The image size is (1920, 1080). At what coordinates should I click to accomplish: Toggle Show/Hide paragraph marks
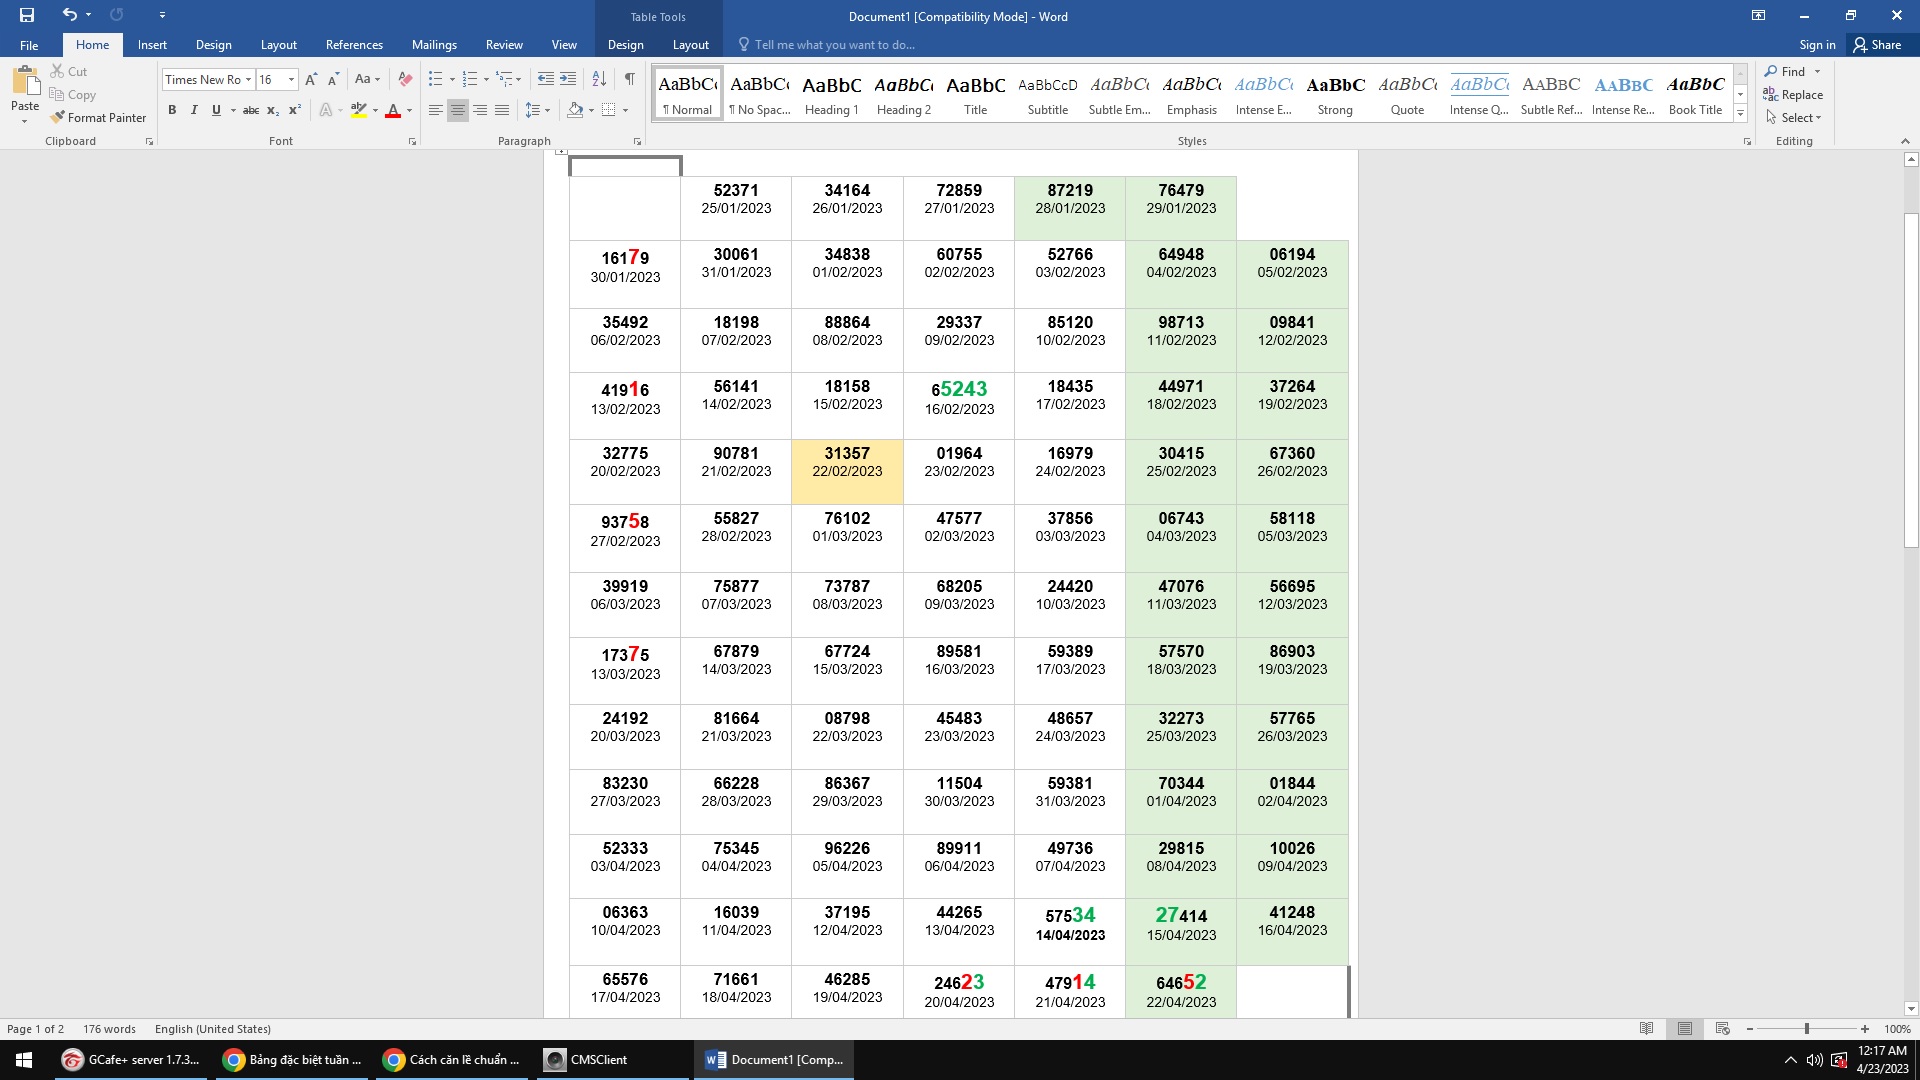[x=630, y=79]
